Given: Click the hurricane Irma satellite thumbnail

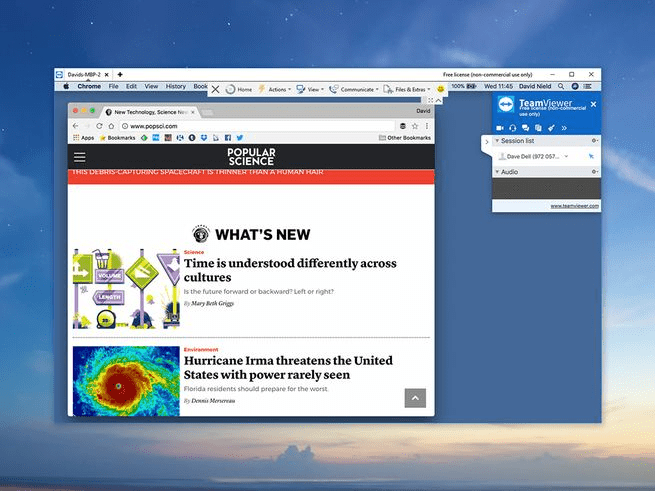Looking at the screenshot, I should tap(126, 381).
